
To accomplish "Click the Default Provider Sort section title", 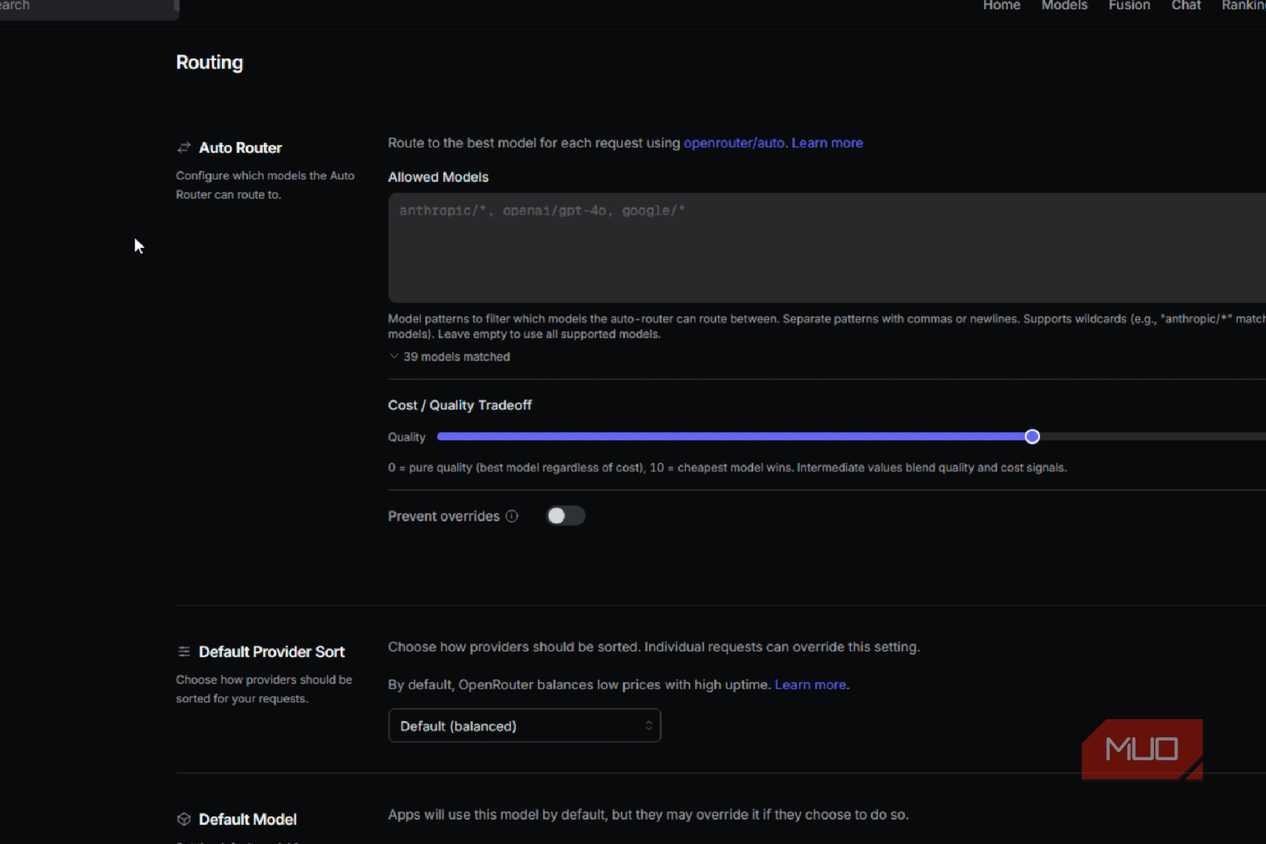I will point(272,652).
